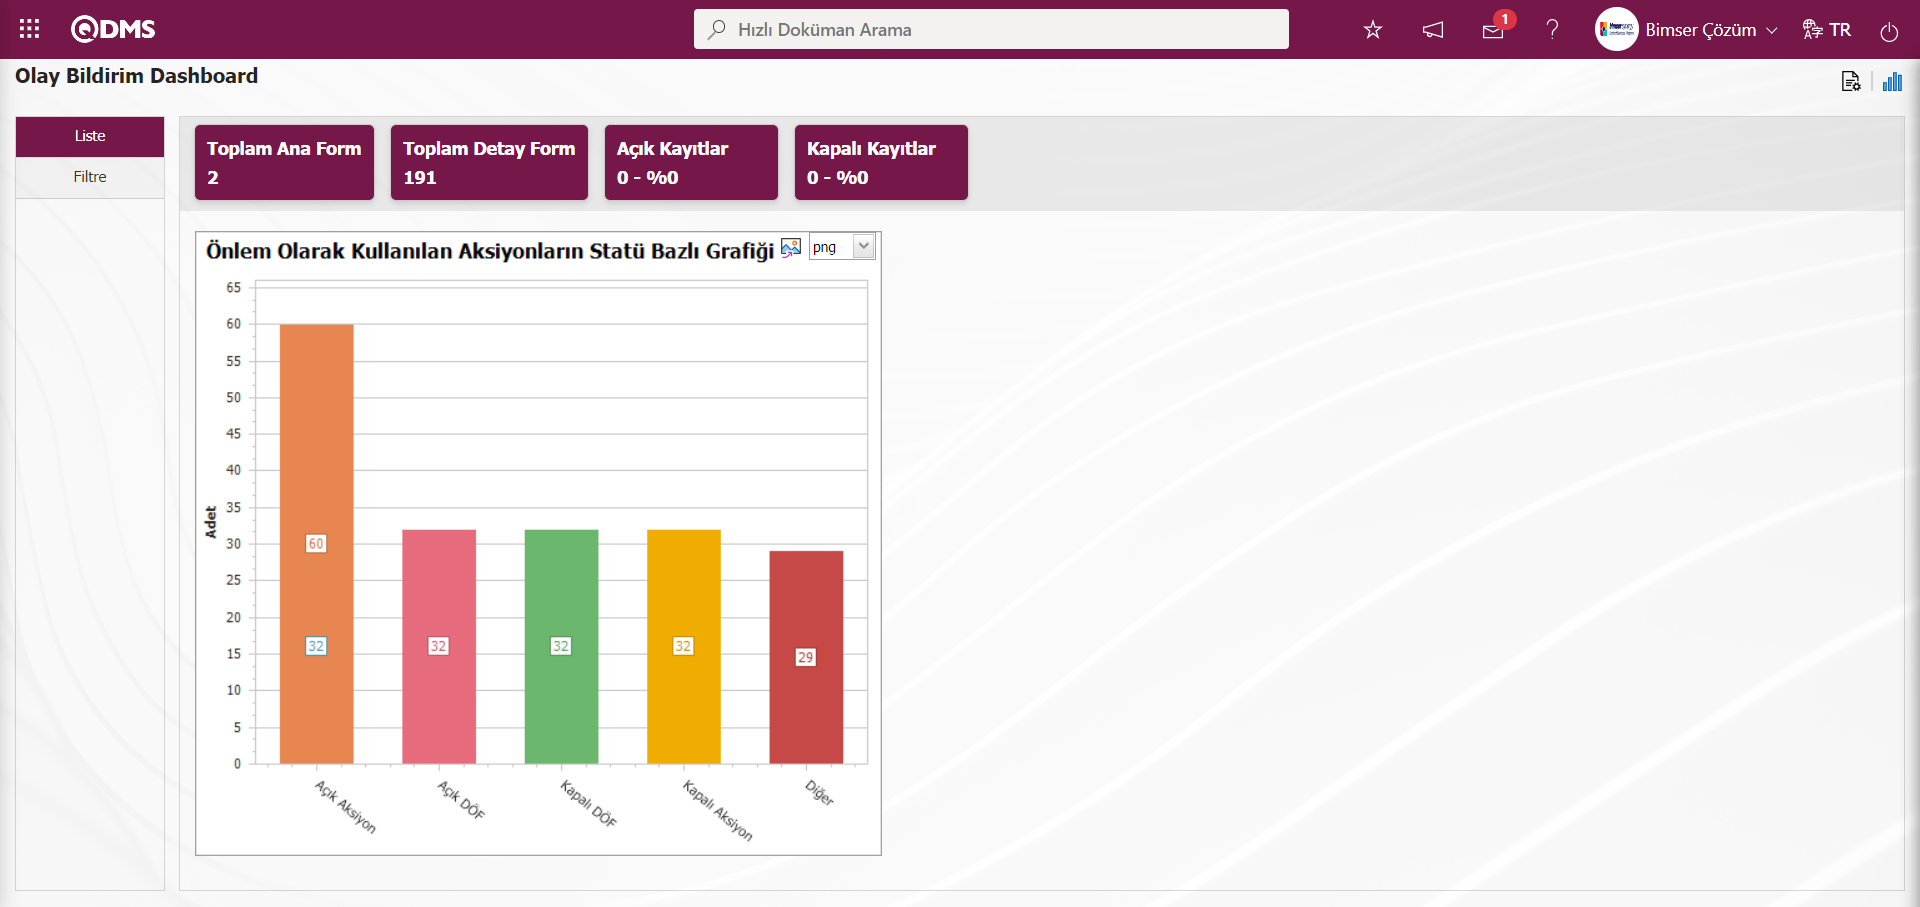Click the Bimser user avatar

(1616, 29)
